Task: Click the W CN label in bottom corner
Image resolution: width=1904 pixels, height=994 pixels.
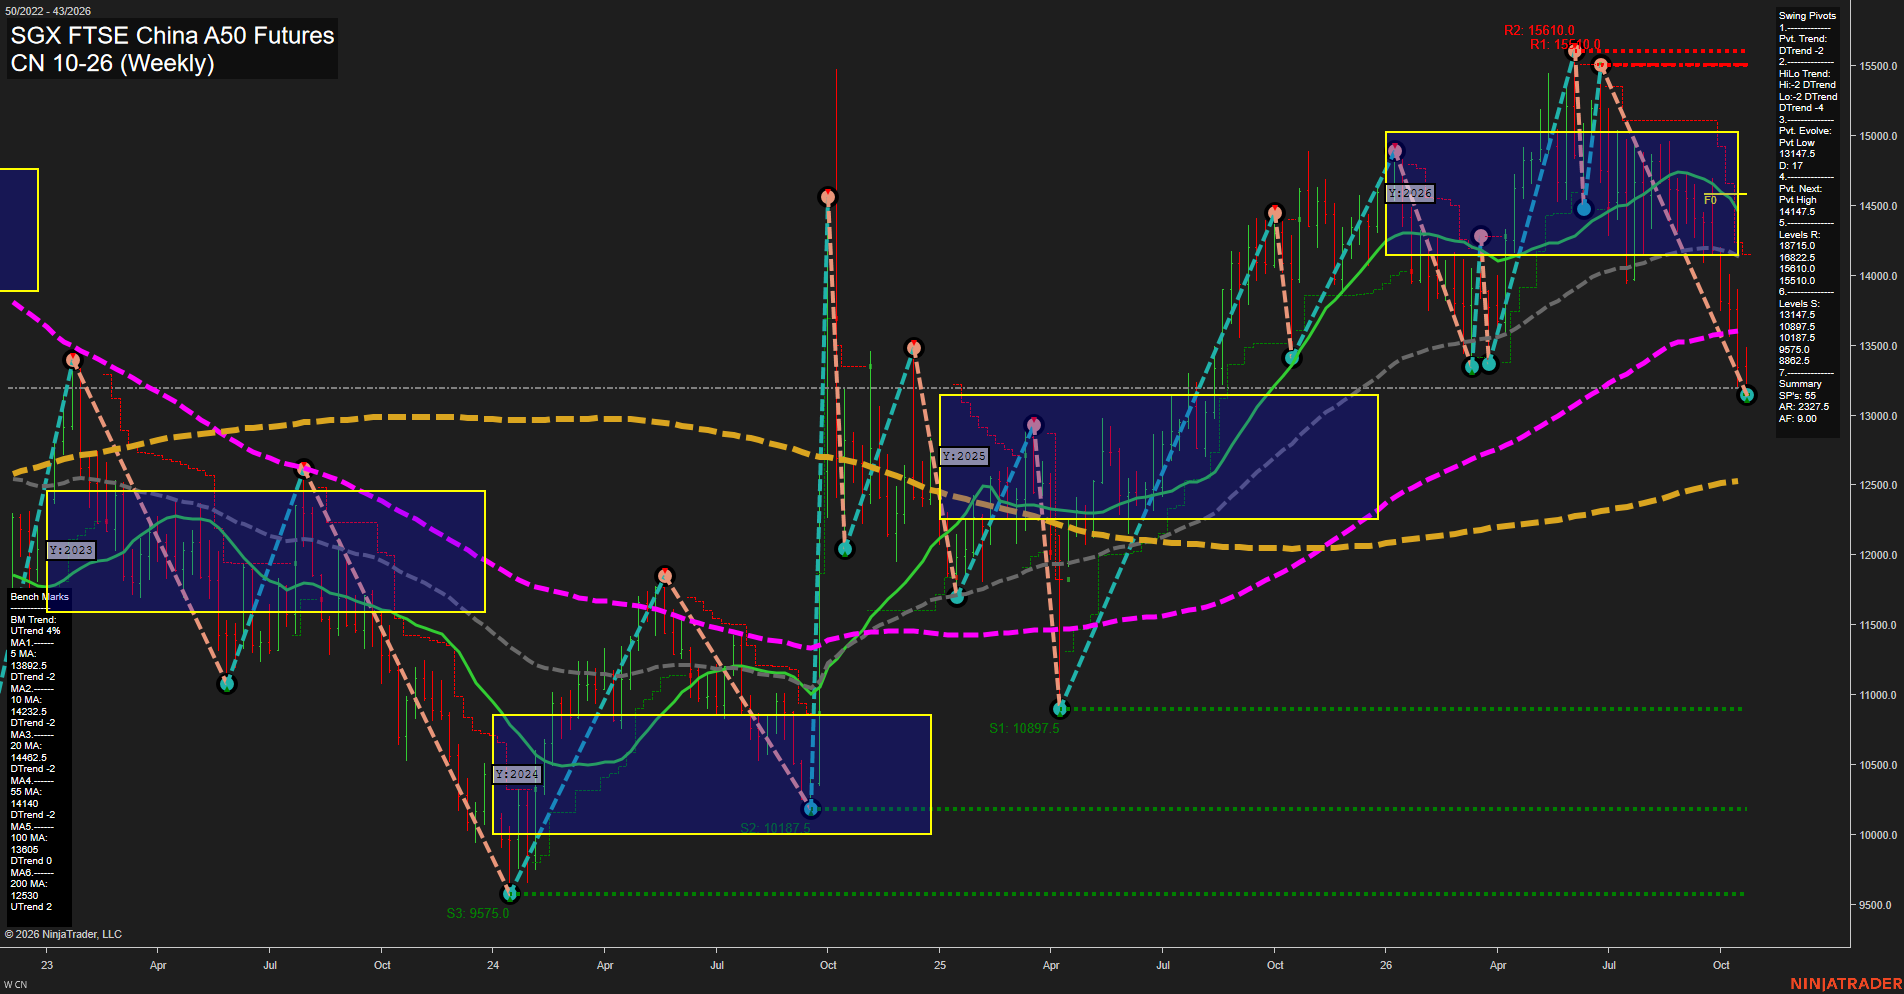Action: [16, 985]
